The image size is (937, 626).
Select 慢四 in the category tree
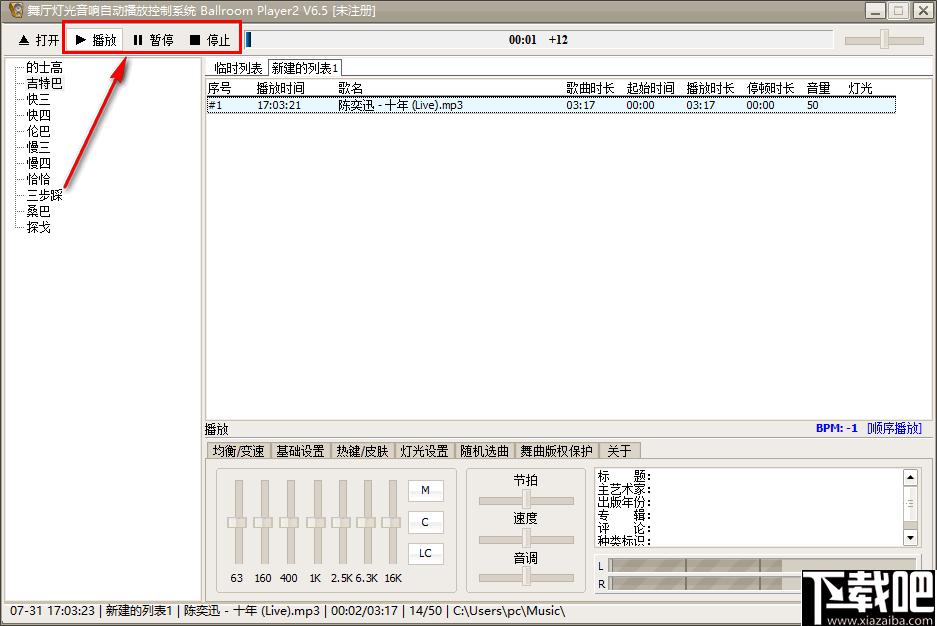pos(38,163)
